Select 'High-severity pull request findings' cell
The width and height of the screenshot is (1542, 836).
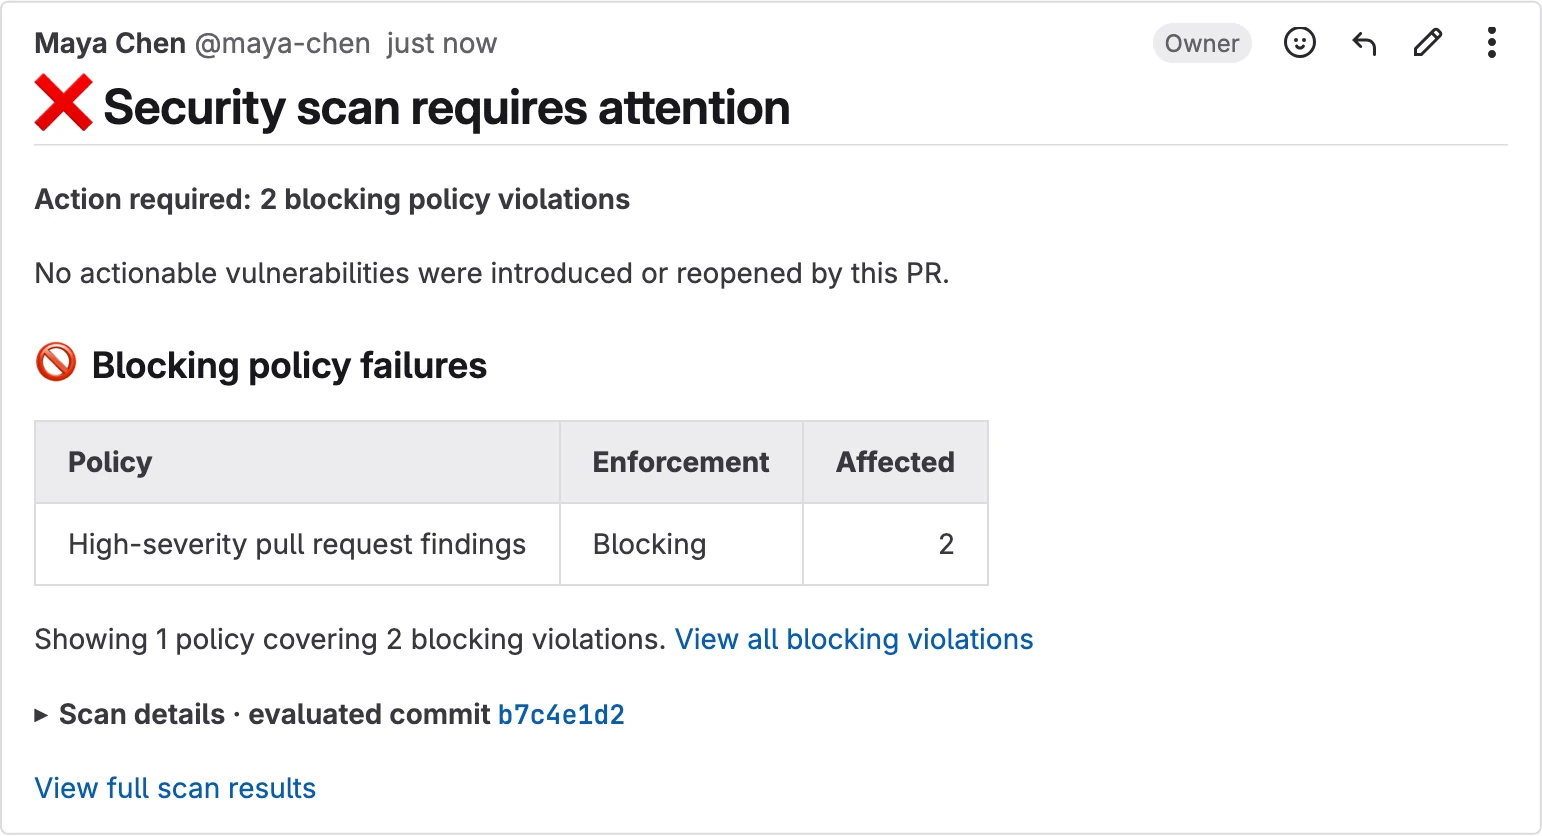click(x=297, y=544)
